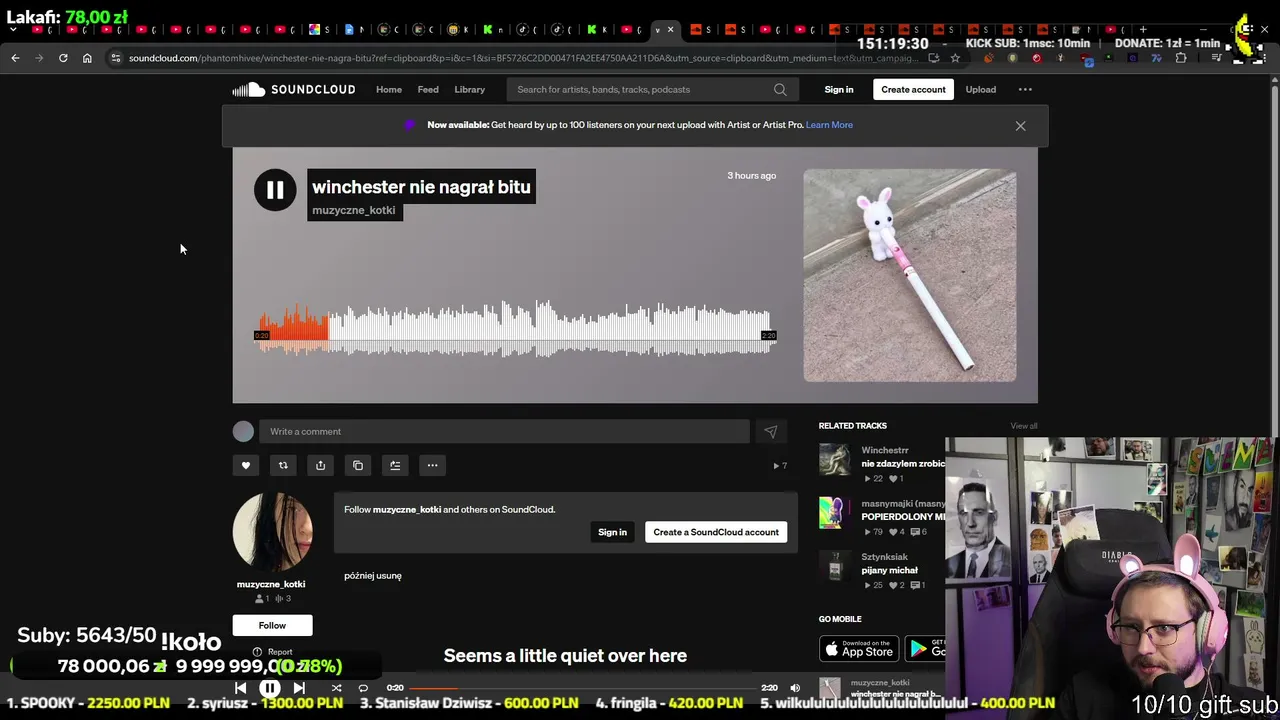Screen dimensions: 1280x720
Task: View all related tracks
Action: [1024, 426]
